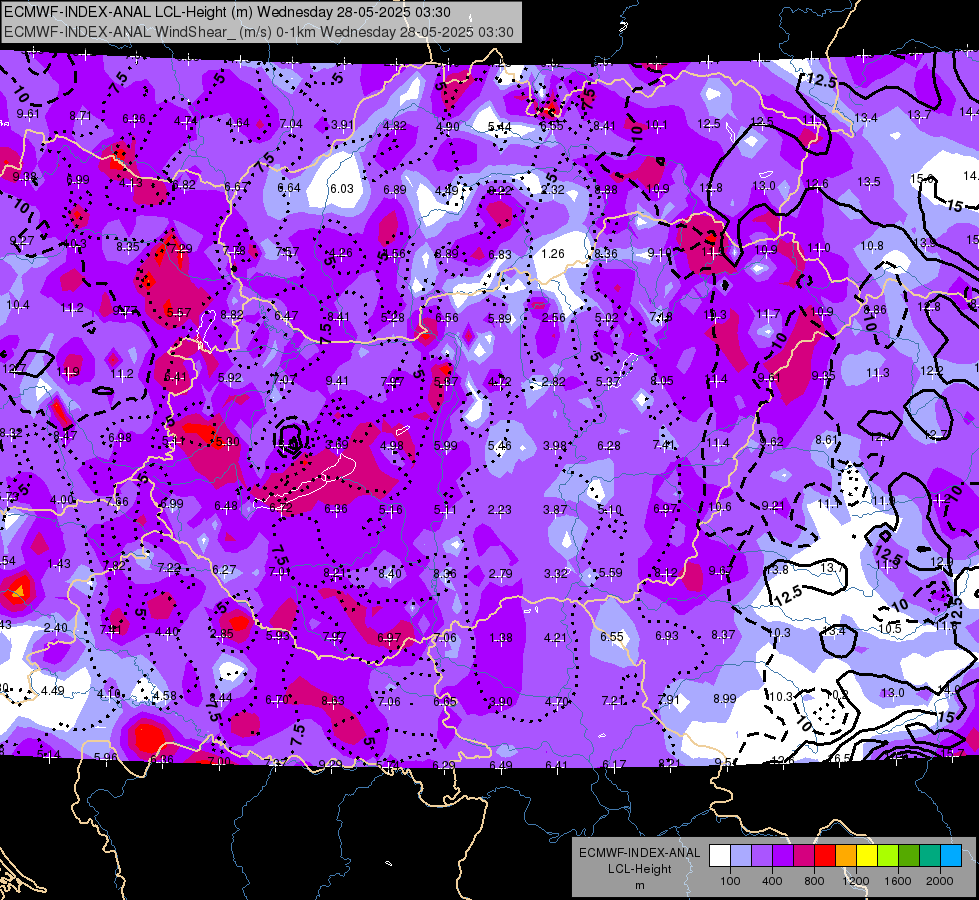Click the wind shear value 1.43
The width and height of the screenshot is (979, 900).
[59, 564]
